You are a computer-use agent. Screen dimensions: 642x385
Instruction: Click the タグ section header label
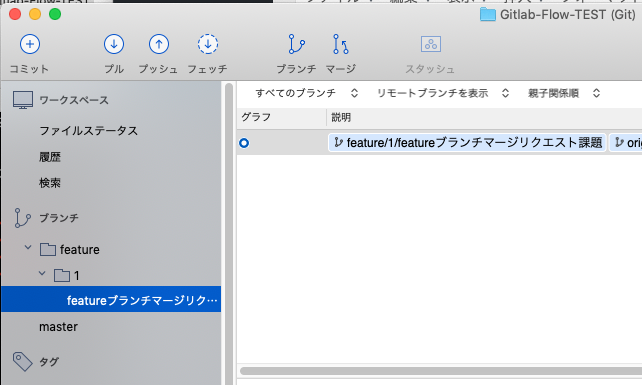(x=49, y=362)
